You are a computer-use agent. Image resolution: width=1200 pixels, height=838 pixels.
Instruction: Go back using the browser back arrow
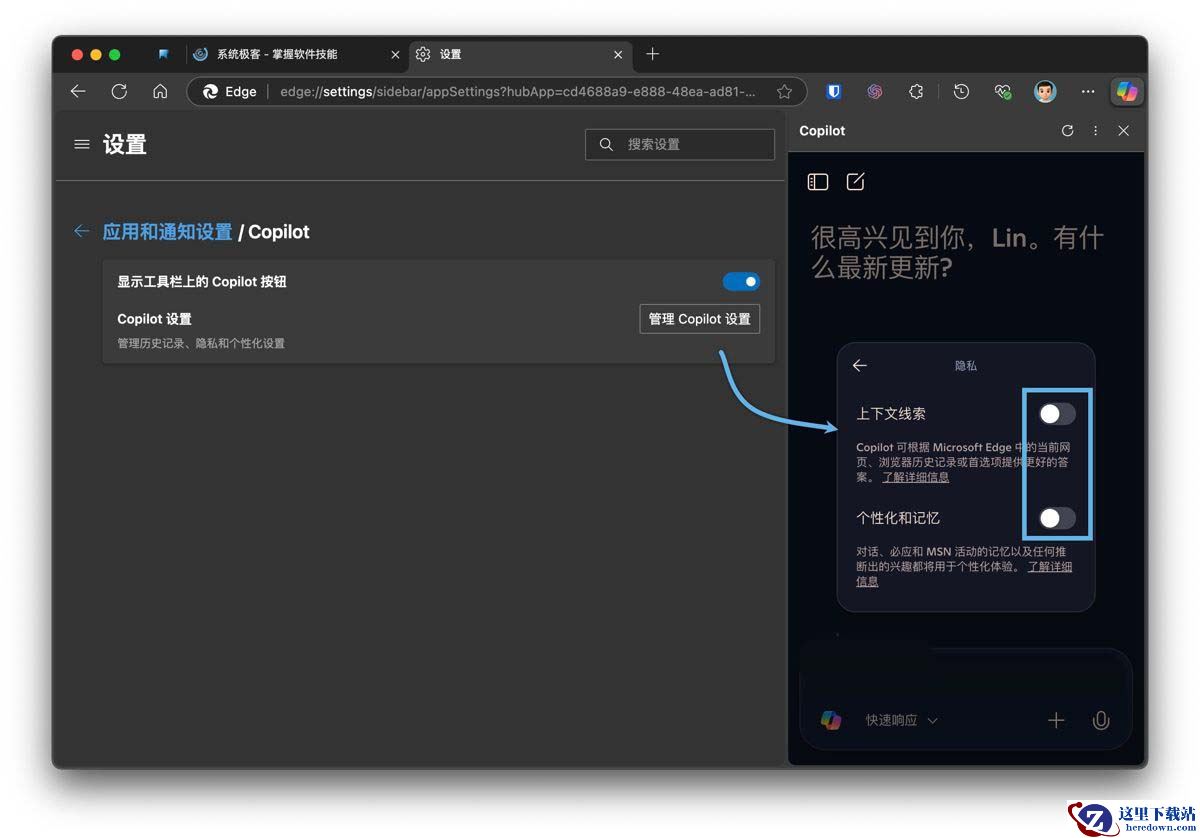[x=78, y=91]
